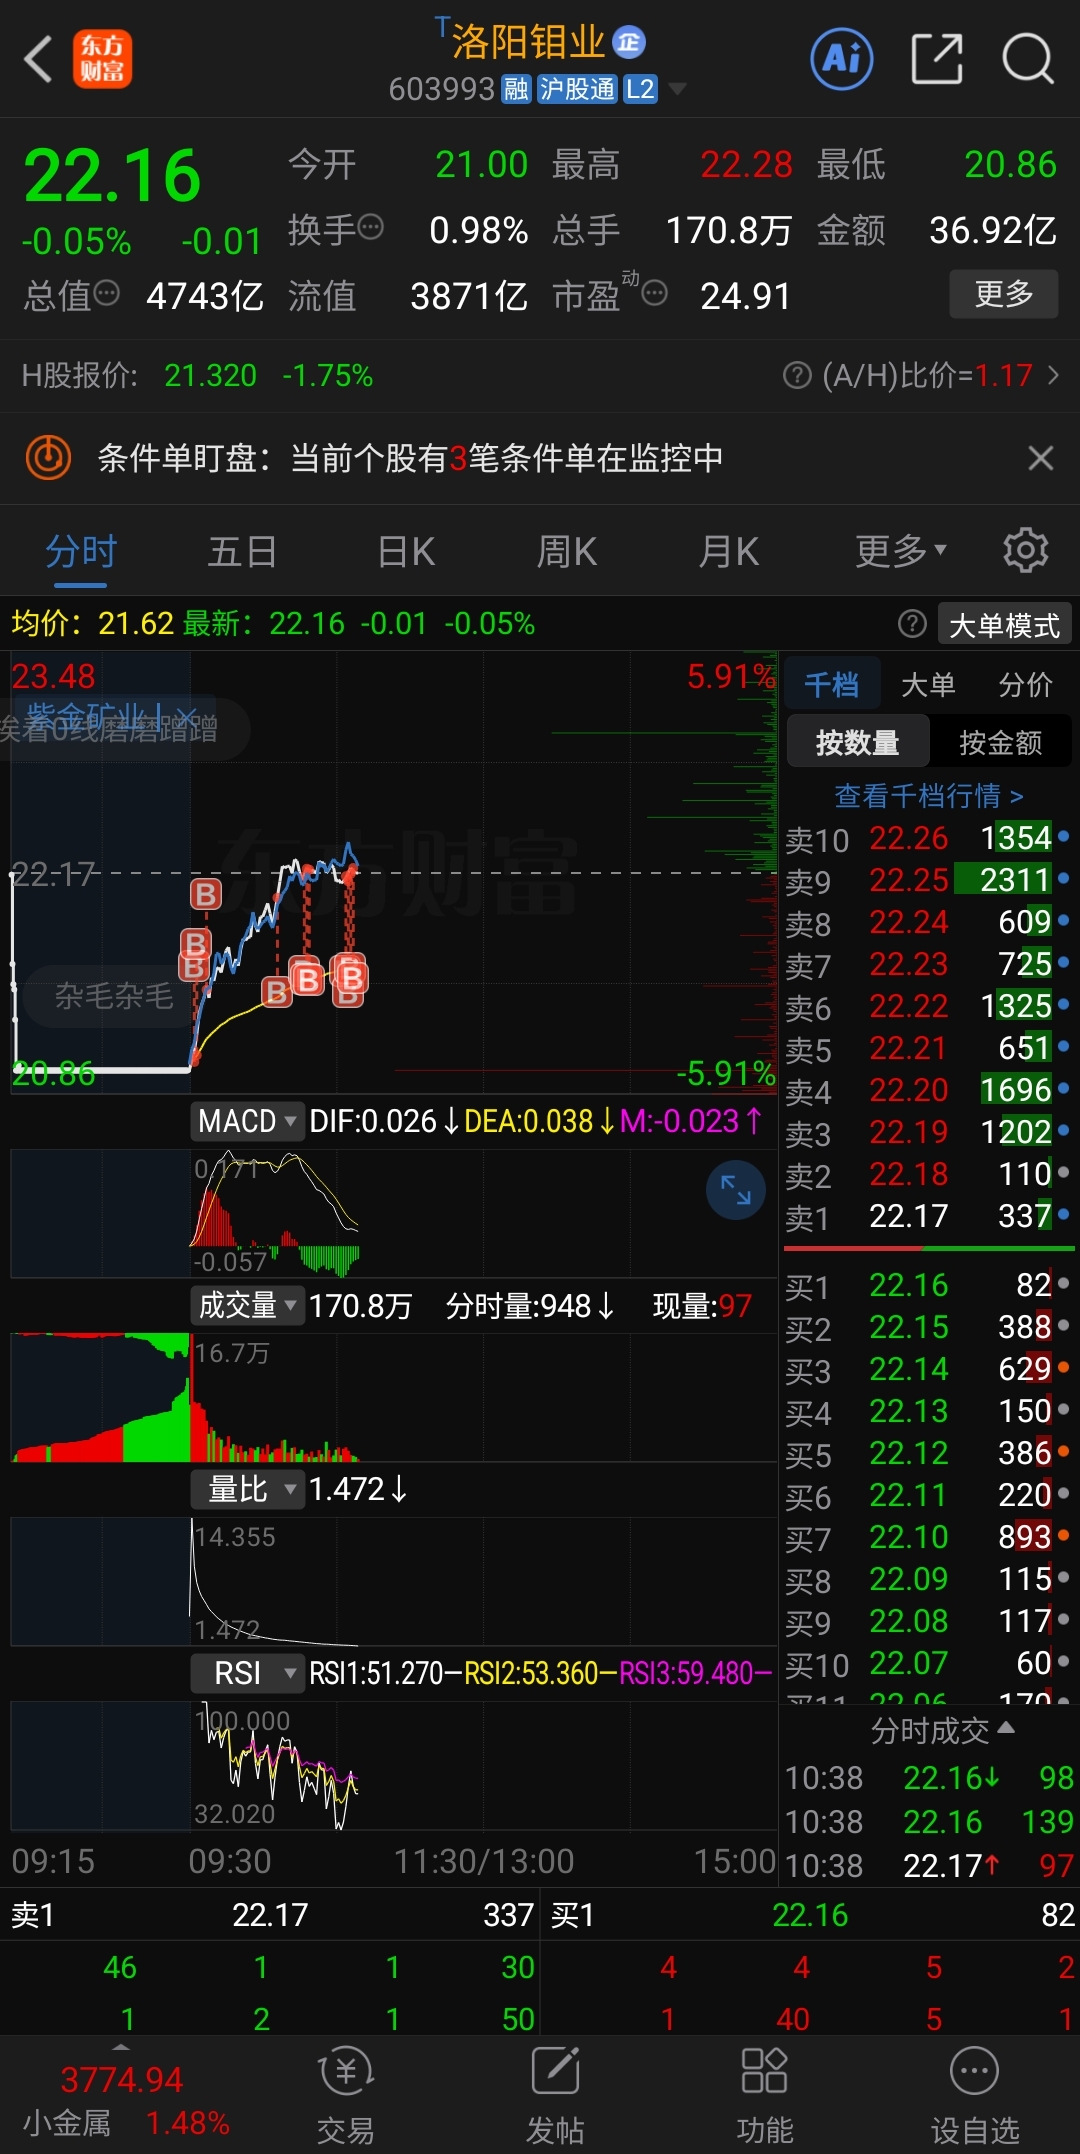The height and width of the screenshot is (2154, 1080).
Task: Switch to the 千档 tab
Action: 832,685
